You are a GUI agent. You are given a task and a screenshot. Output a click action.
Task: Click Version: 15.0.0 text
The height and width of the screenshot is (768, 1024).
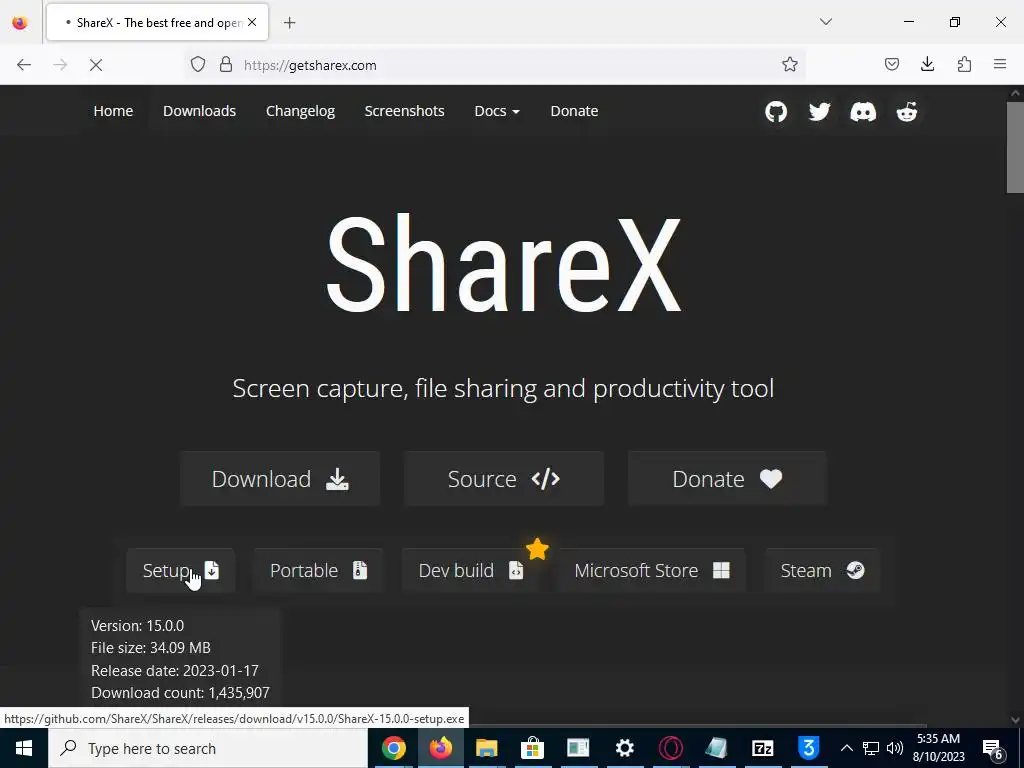[x=137, y=626]
